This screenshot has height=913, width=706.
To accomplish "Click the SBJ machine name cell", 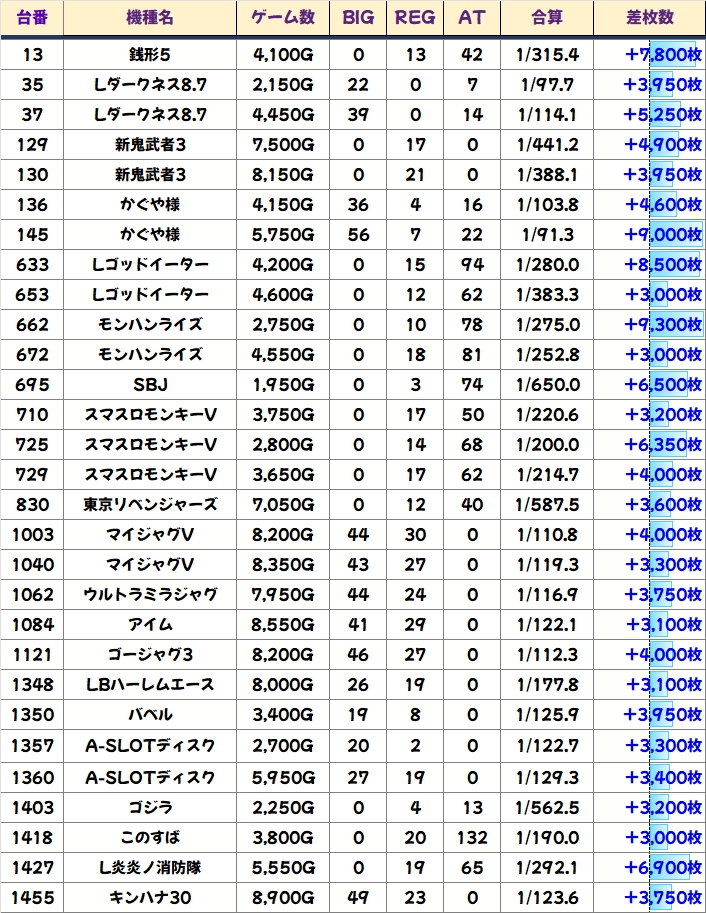I will (149, 385).
